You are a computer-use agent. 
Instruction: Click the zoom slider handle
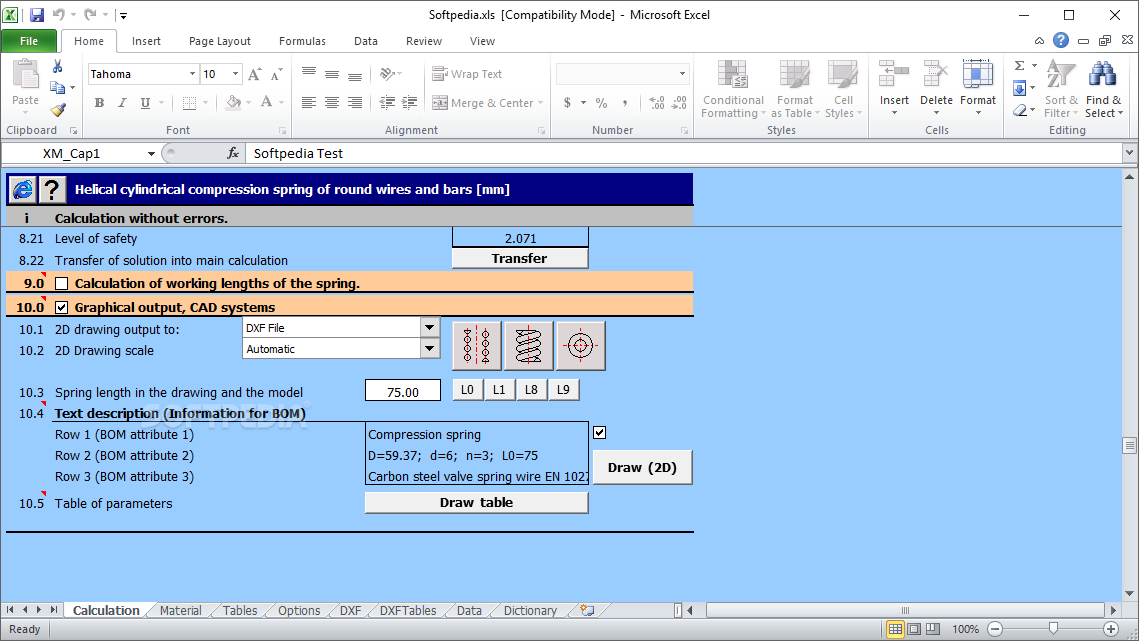coord(1053,629)
